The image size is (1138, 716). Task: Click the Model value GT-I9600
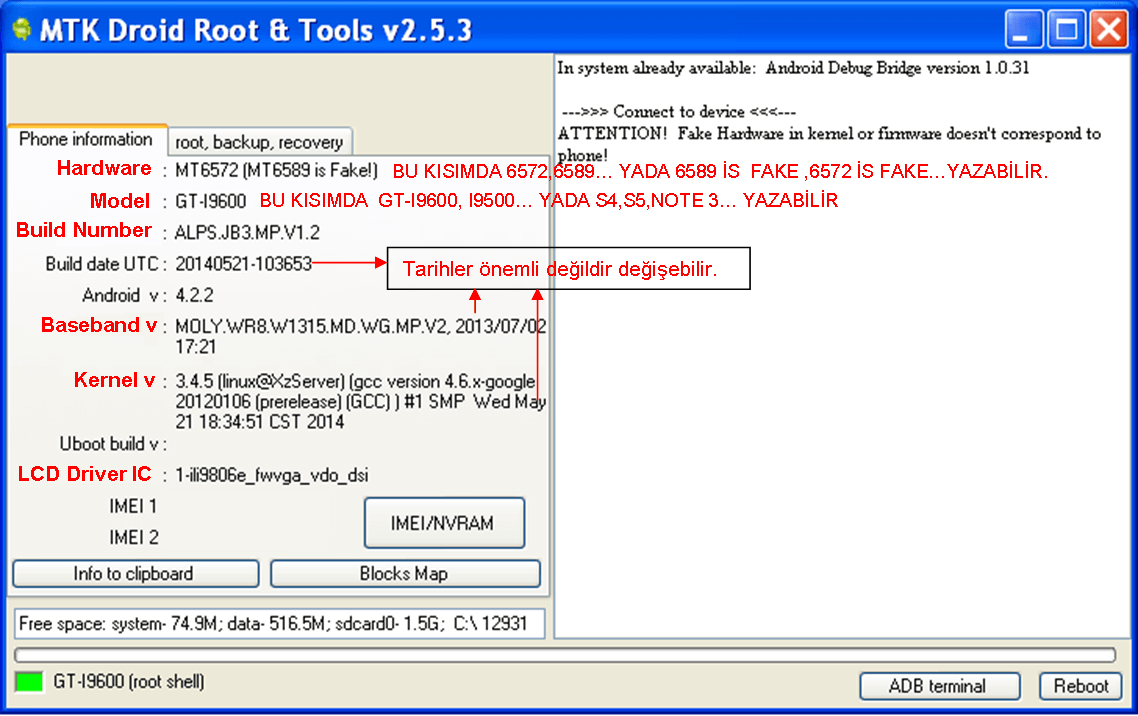tap(210, 201)
